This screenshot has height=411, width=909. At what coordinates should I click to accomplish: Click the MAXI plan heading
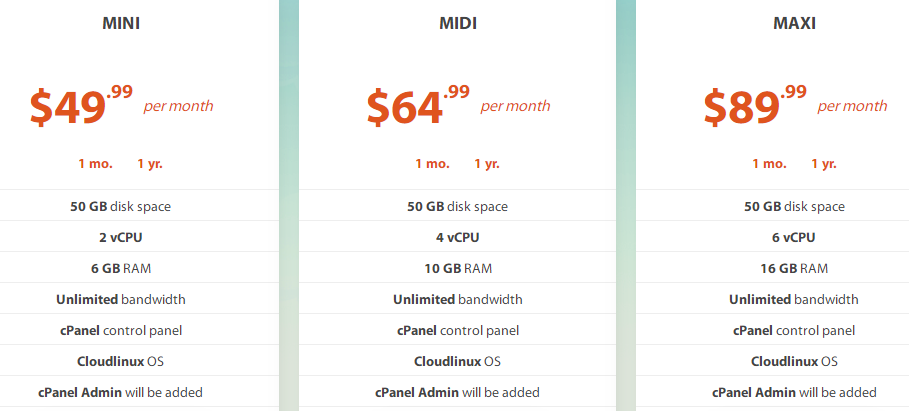coord(794,23)
